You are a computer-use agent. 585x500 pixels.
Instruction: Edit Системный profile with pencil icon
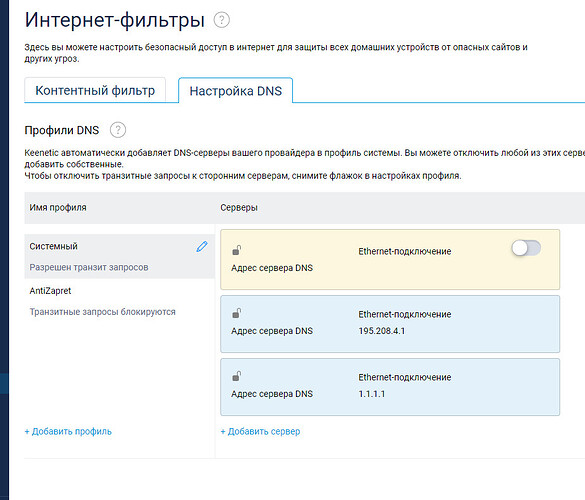[202, 247]
